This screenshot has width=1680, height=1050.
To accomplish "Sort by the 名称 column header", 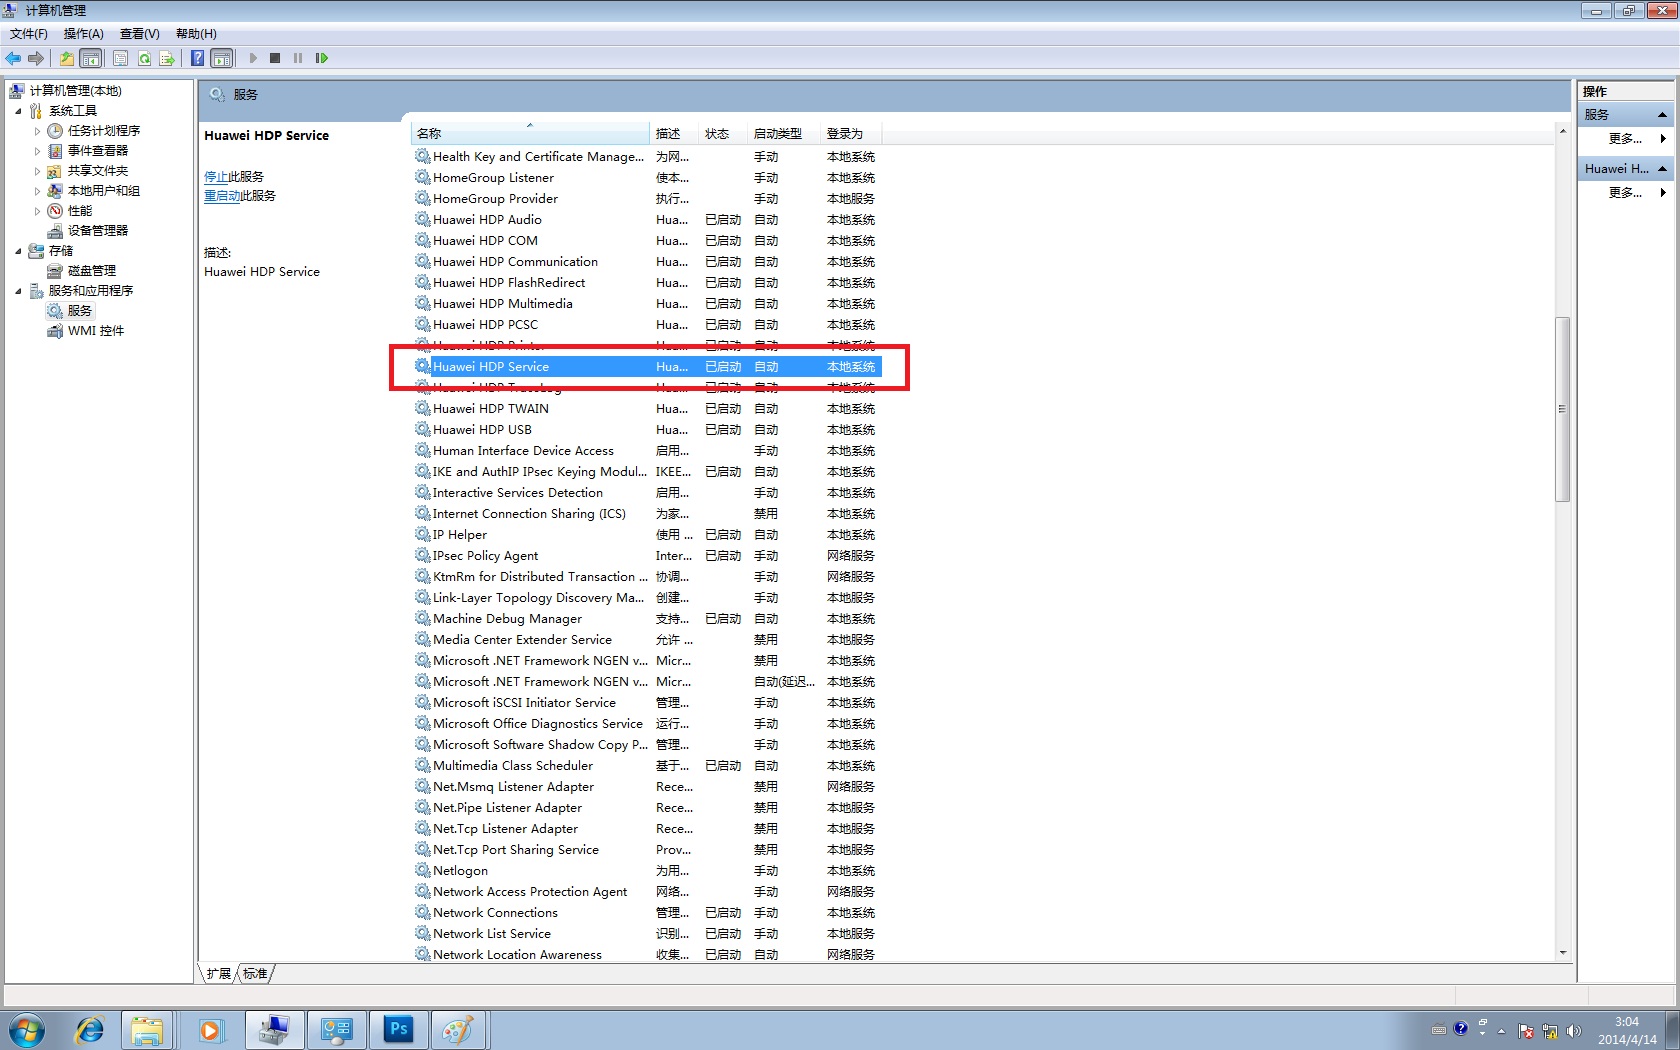I will pos(530,133).
